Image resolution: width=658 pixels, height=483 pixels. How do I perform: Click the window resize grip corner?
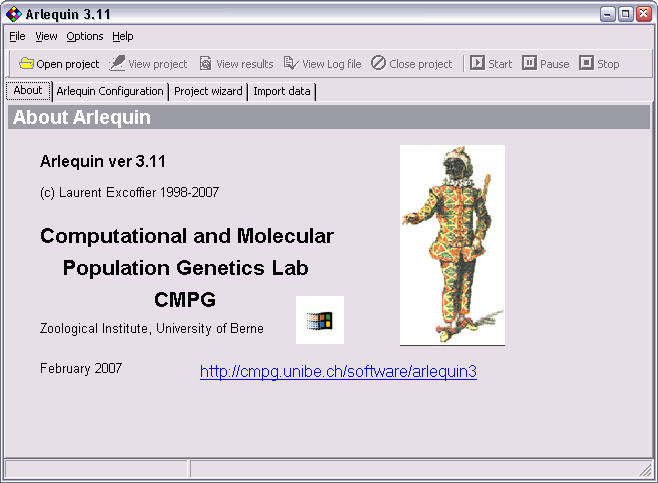646,471
